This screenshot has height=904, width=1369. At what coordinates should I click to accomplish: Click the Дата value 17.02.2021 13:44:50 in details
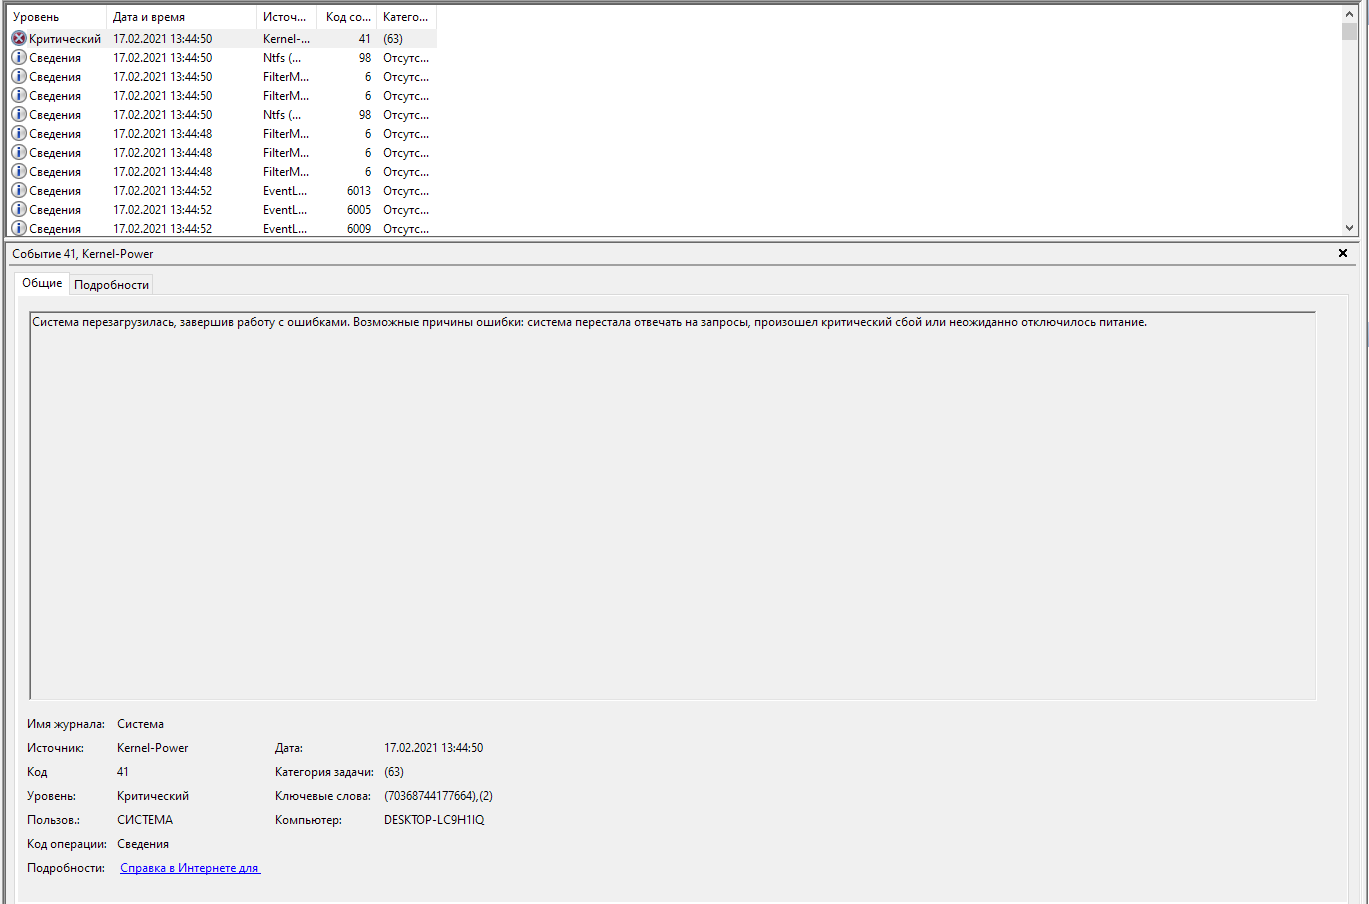(433, 748)
